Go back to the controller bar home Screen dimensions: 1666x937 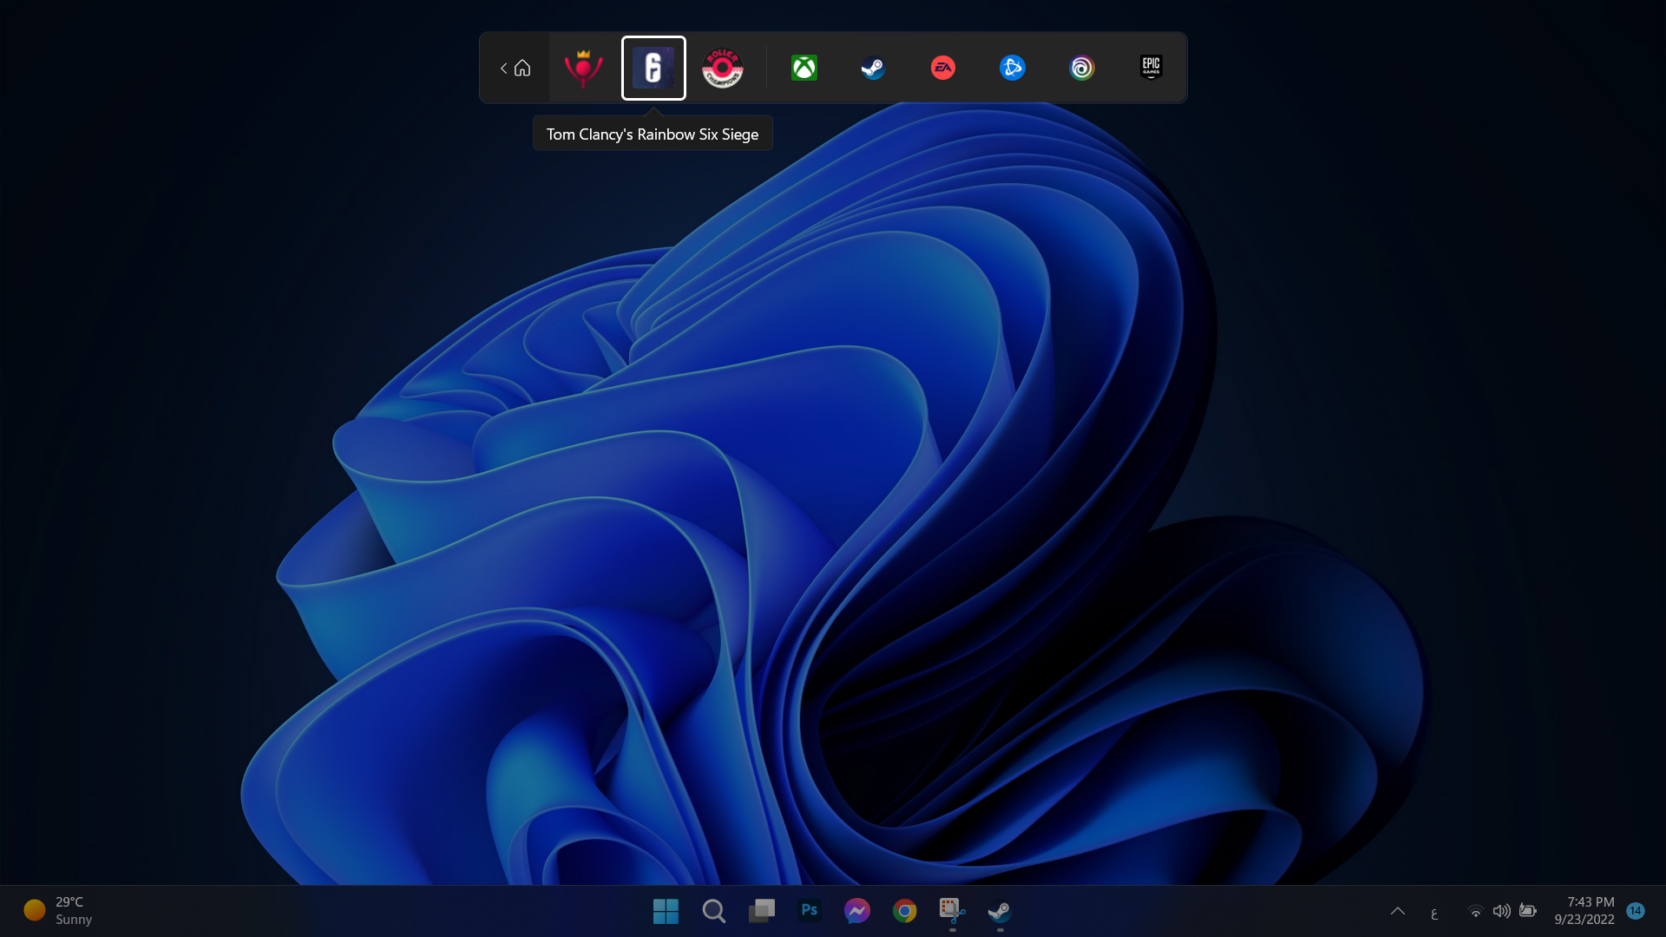(x=515, y=68)
